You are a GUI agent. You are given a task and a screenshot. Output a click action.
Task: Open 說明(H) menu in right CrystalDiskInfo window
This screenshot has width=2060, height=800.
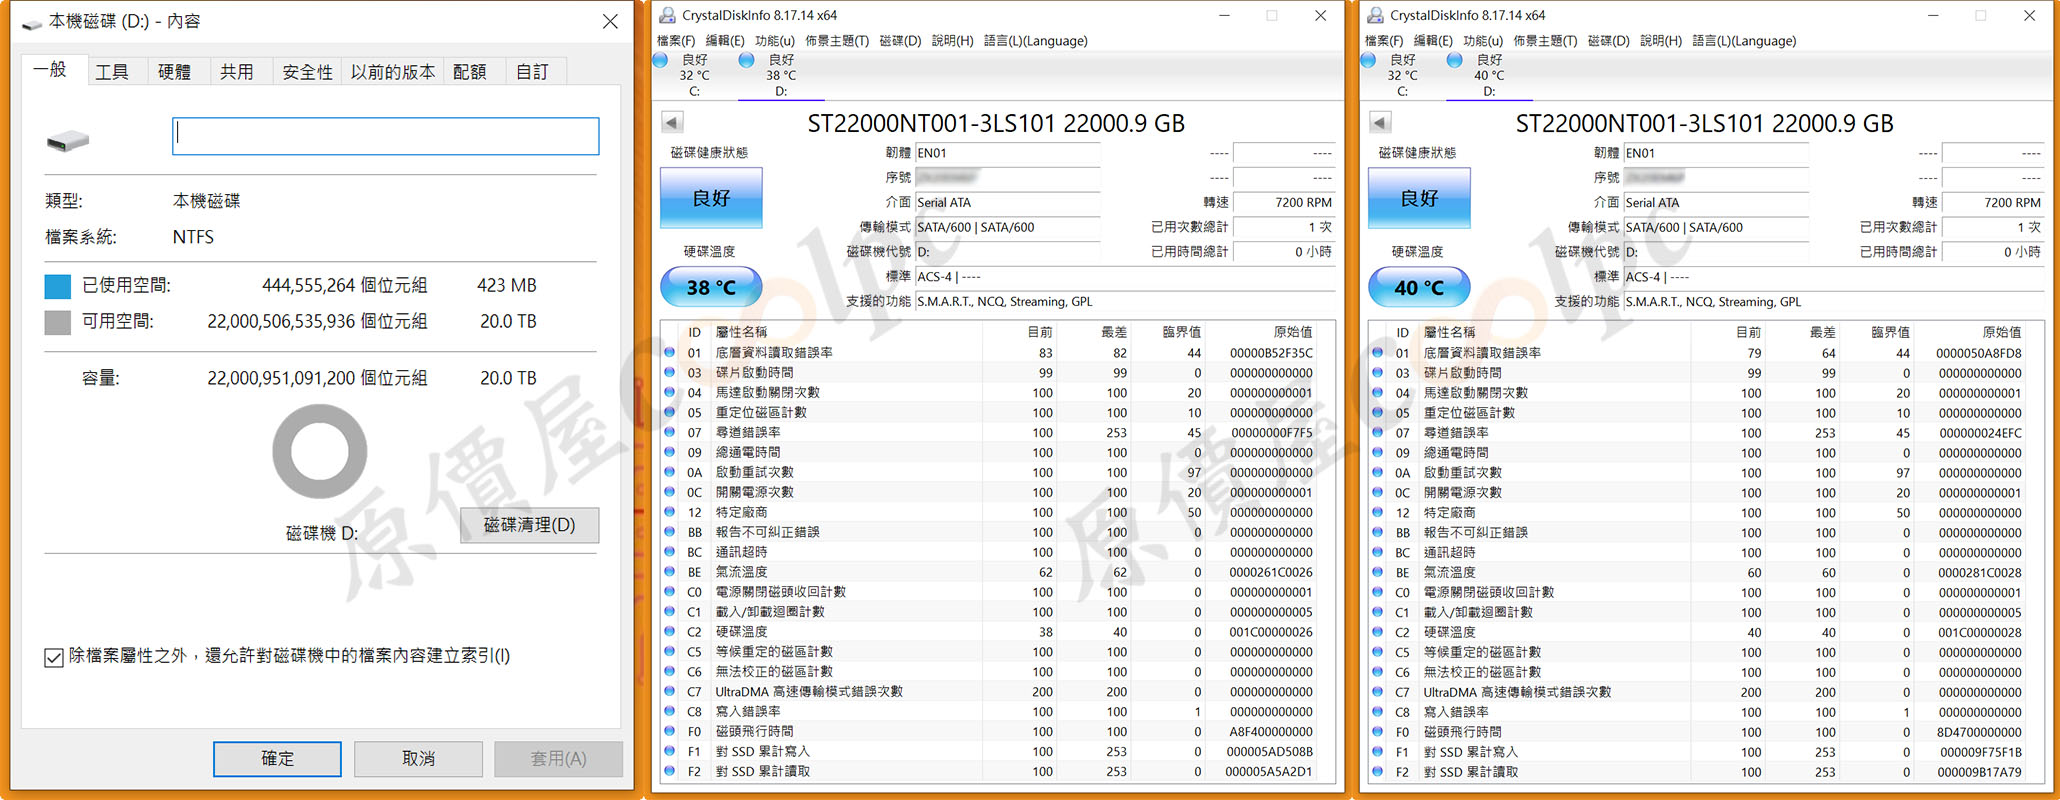[x=1661, y=41]
